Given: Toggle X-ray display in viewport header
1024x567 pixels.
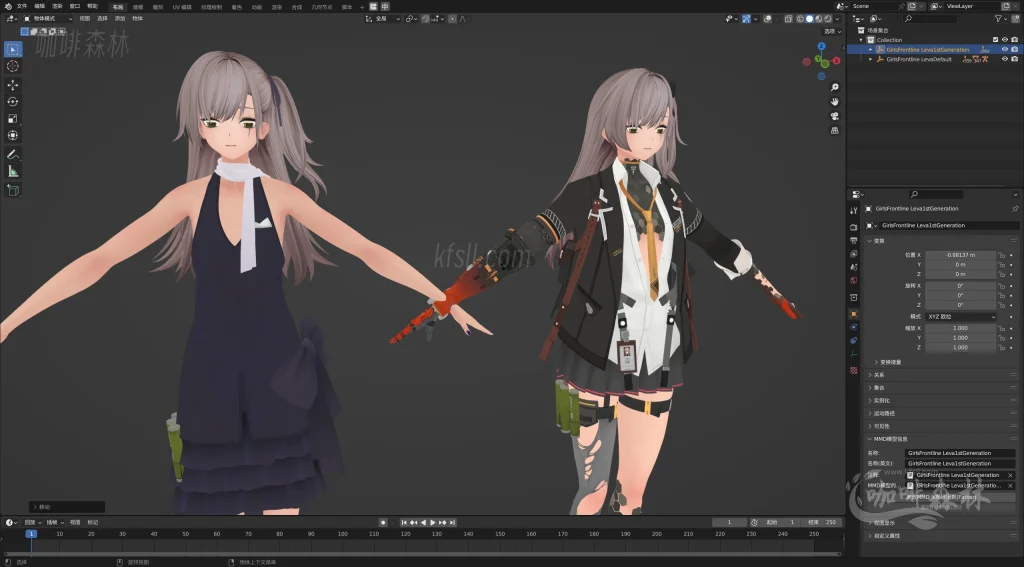Looking at the screenshot, I should point(788,19).
